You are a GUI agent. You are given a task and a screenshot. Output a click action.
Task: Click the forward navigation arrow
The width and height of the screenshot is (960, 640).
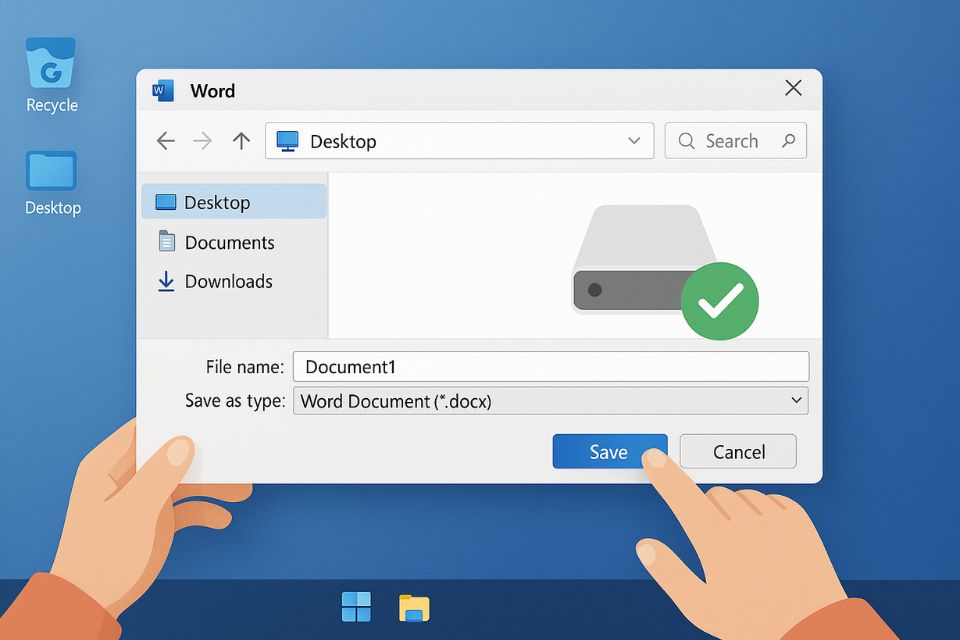tap(203, 141)
